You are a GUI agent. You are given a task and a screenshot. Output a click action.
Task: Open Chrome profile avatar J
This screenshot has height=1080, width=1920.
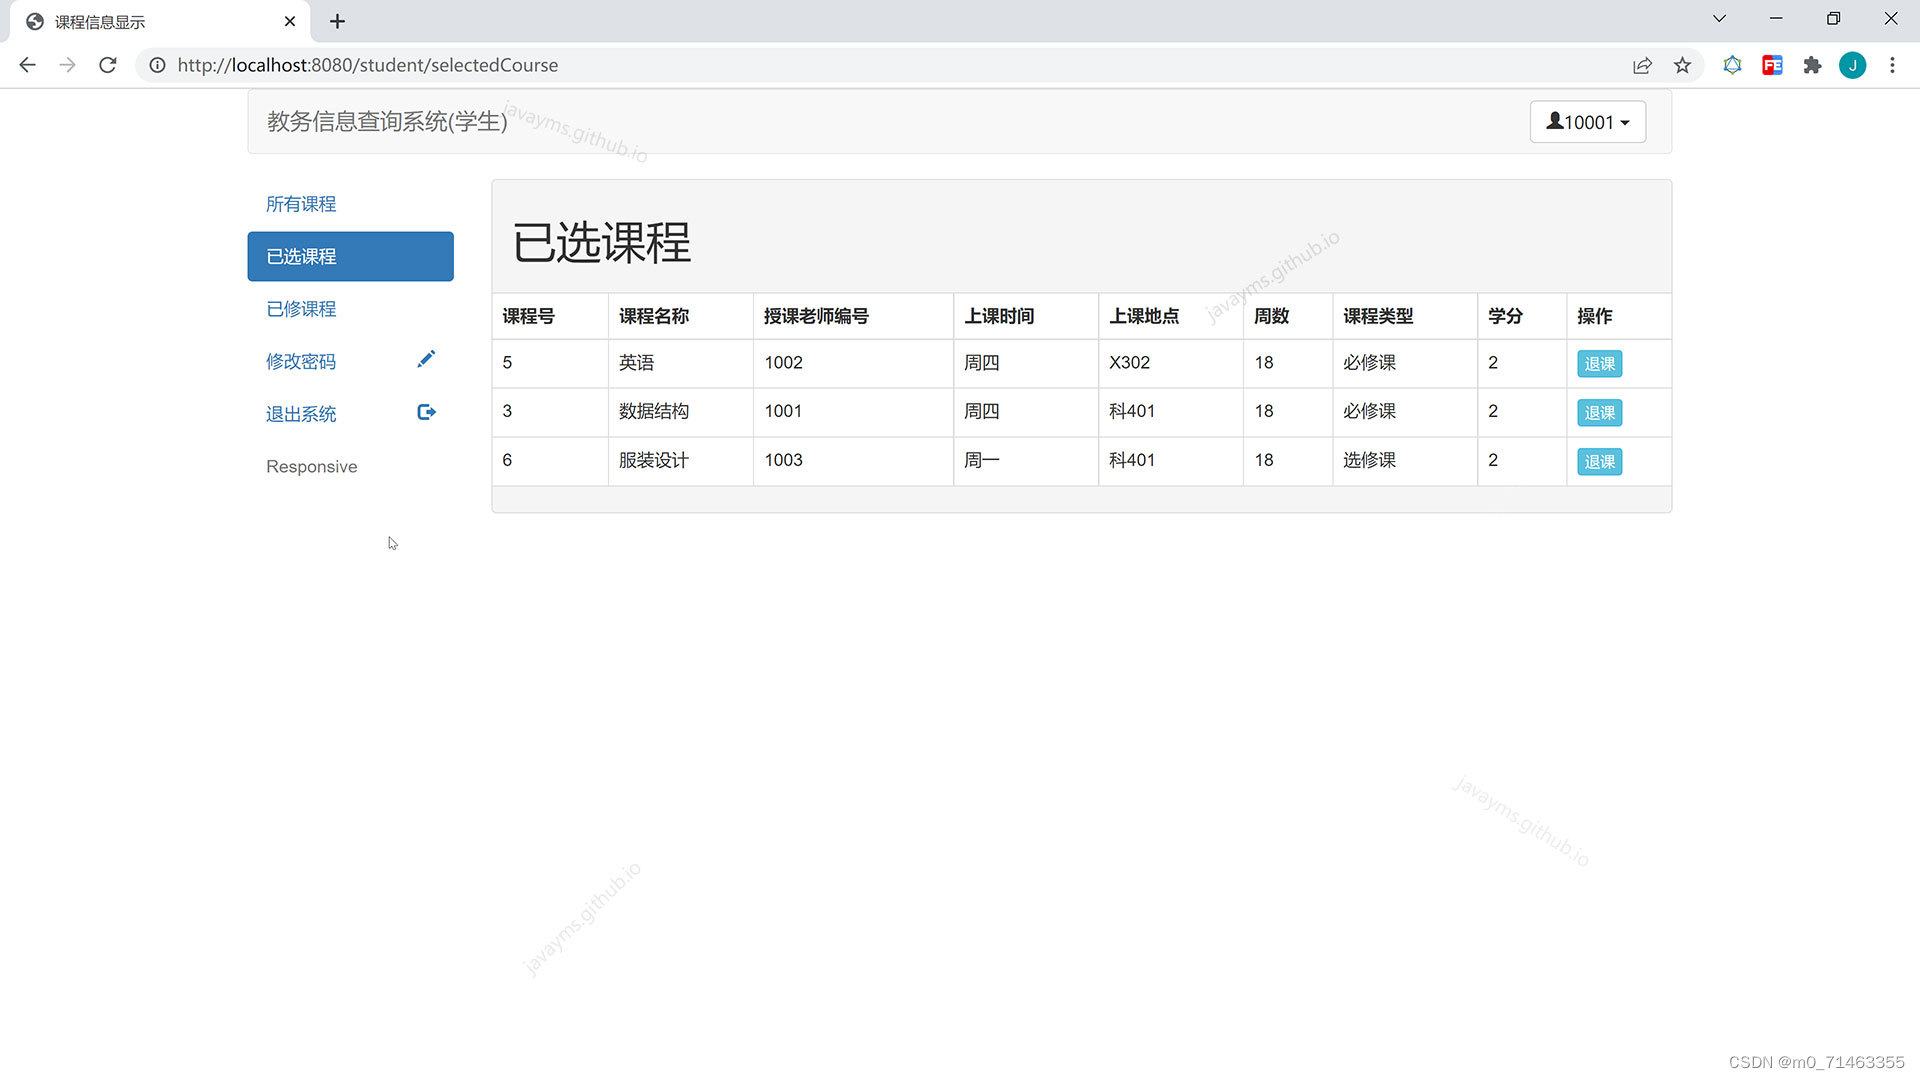1852,65
